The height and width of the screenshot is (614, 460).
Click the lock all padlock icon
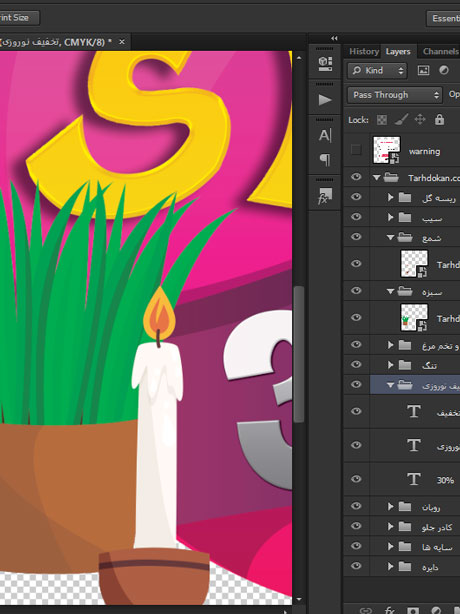[439, 119]
